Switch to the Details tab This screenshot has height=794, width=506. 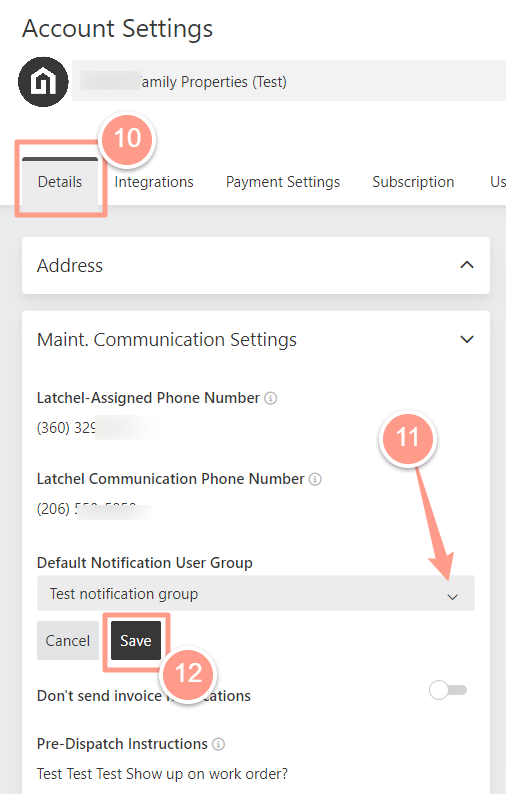point(60,182)
